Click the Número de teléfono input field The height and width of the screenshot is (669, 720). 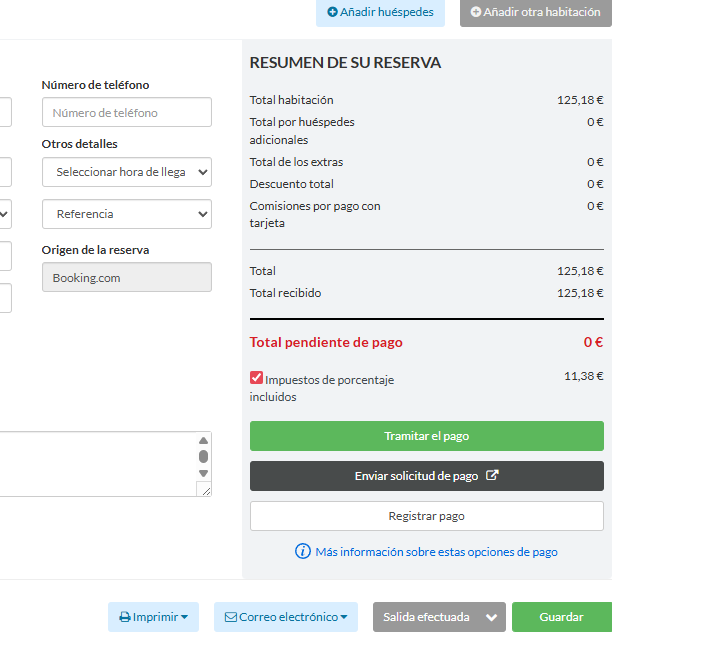[x=127, y=113]
